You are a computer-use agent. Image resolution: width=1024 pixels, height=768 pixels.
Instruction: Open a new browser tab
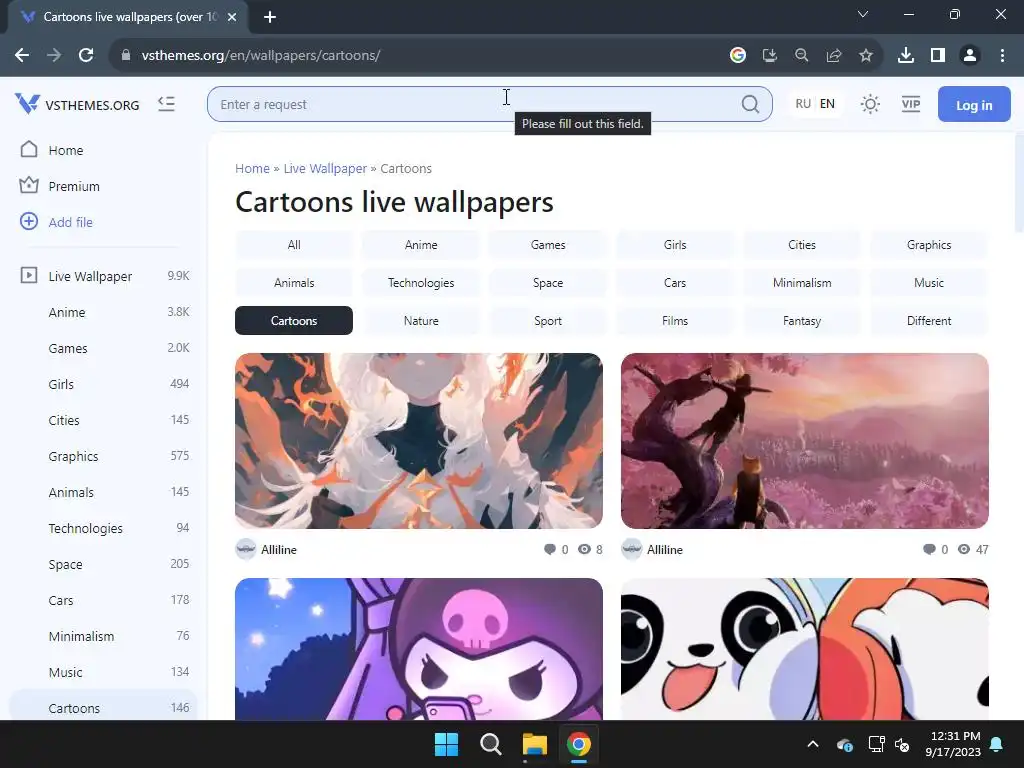(270, 17)
